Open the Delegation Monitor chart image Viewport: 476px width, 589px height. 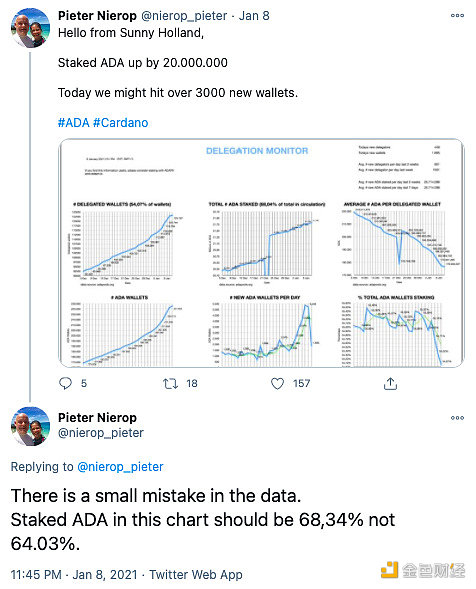pos(261,253)
